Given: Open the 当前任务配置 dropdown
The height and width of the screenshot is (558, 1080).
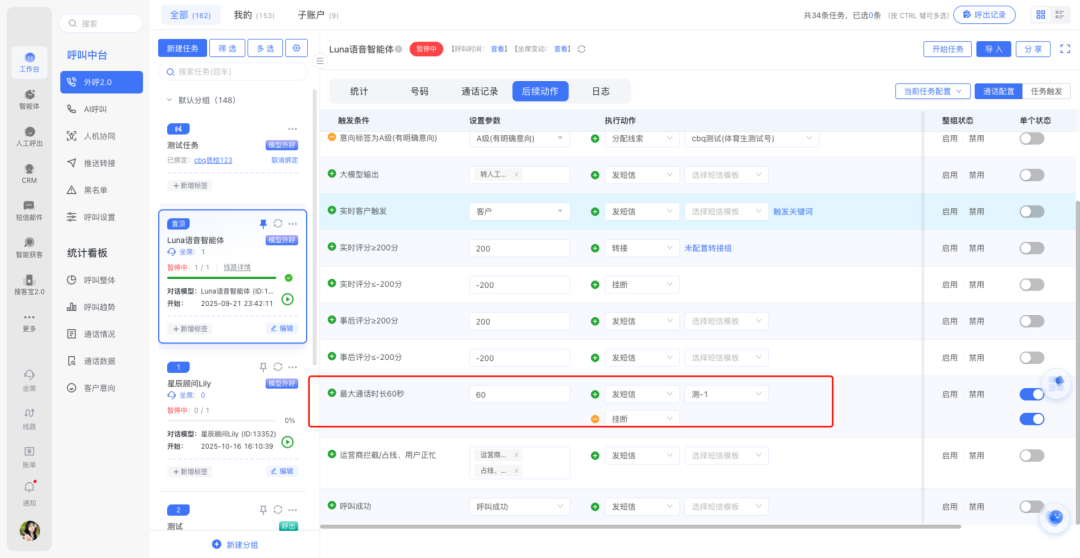Looking at the screenshot, I should click(932, 91).
